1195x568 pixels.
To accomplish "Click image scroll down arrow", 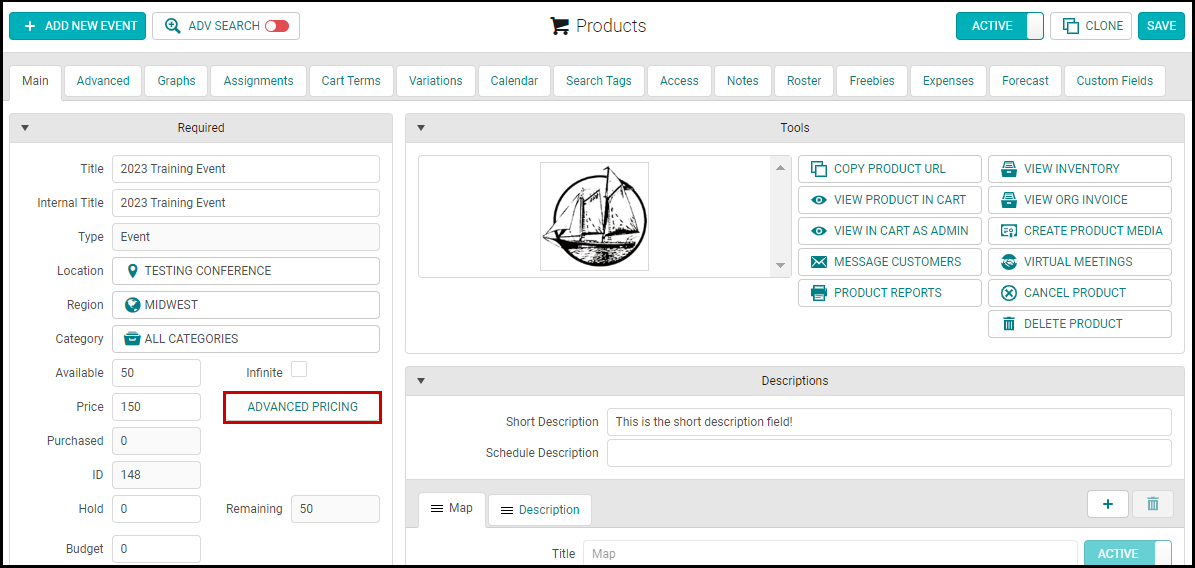I will [x=780, y=265].
